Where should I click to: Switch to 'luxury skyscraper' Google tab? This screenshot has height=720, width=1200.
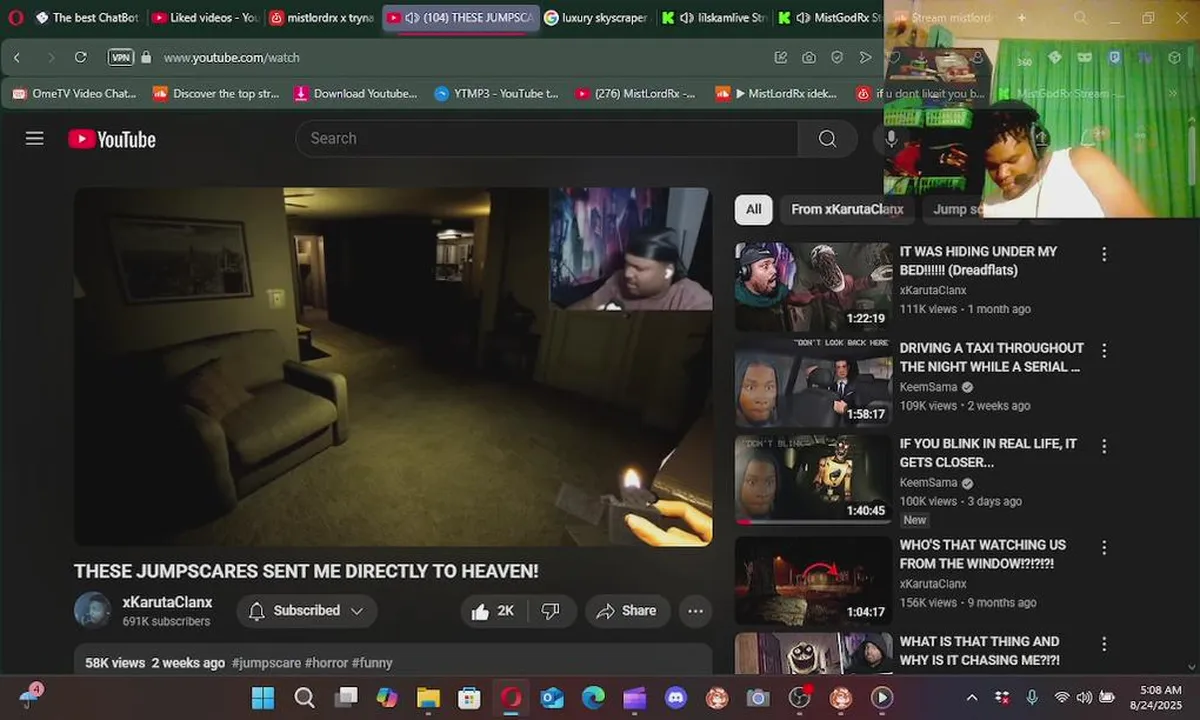pos(596,17)
